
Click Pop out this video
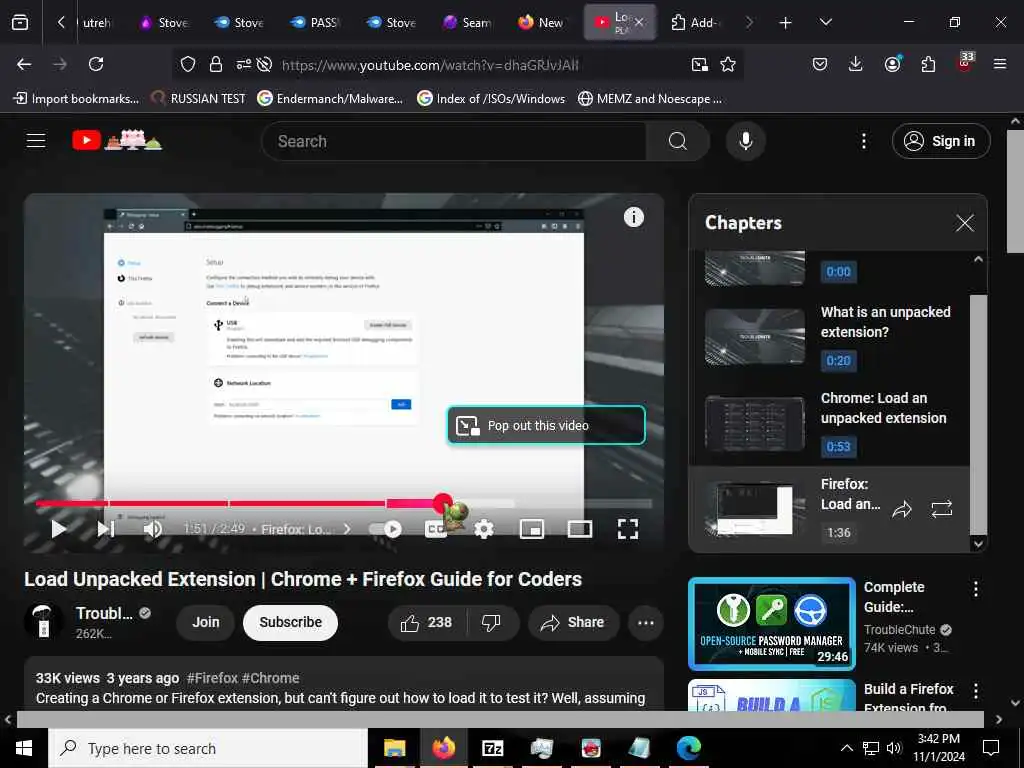coord(546,425)
